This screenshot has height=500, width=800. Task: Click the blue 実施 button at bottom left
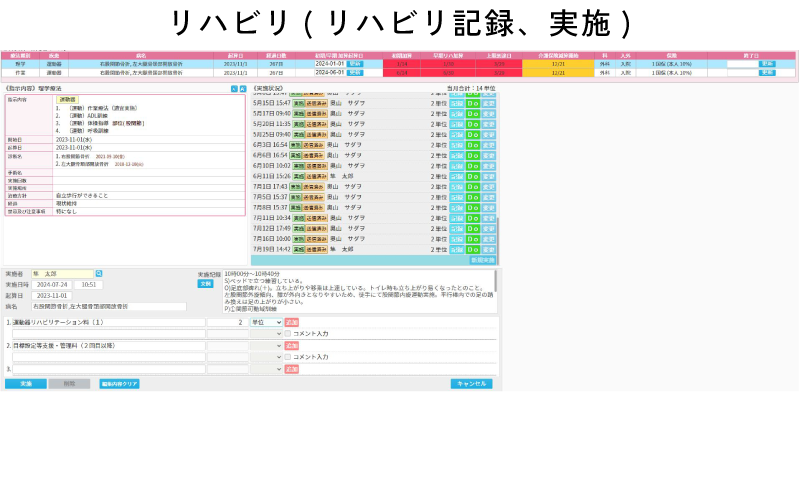point(25,383)
